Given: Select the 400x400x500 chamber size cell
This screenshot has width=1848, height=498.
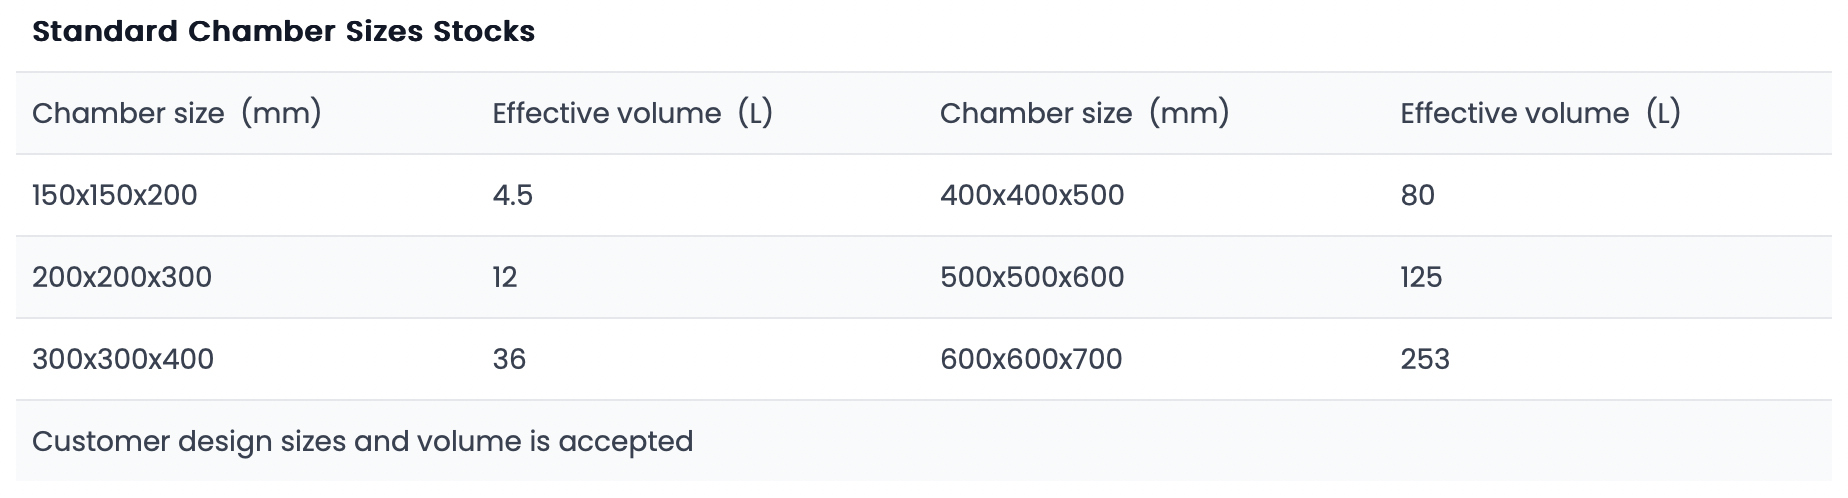Looking at the screenshot, I should 1032,195.
